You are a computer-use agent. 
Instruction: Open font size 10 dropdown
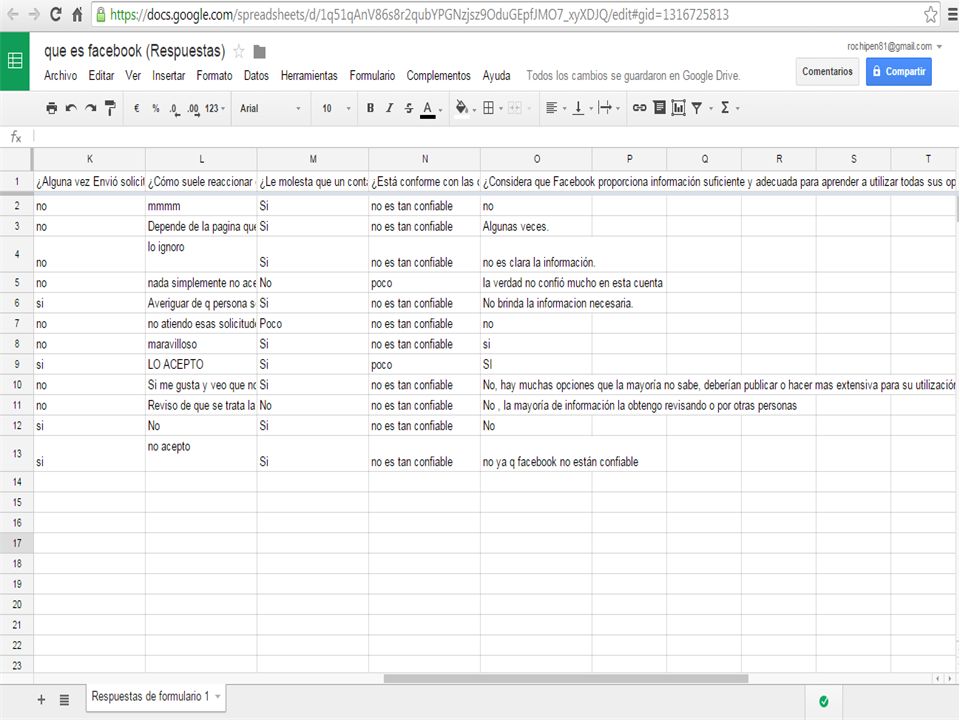click(336, 108)
